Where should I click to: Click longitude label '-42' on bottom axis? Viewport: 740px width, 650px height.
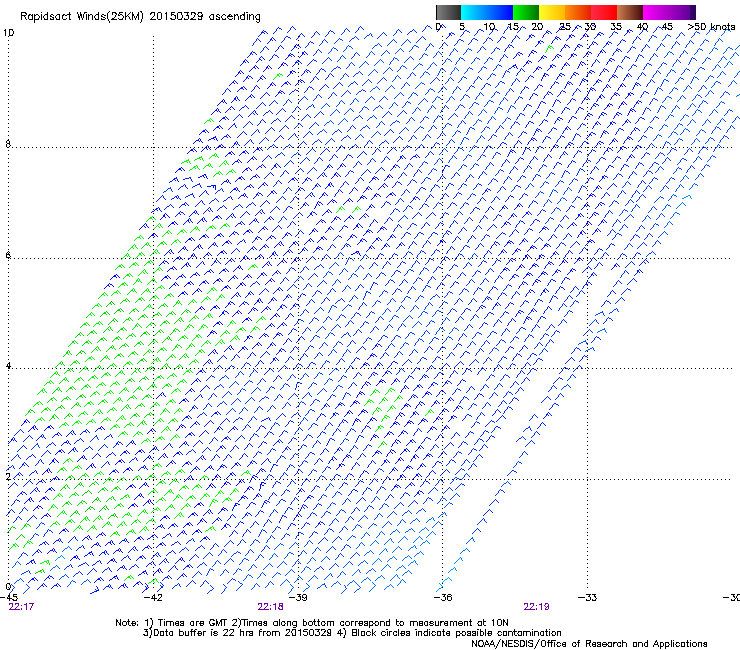coord(153,598)
